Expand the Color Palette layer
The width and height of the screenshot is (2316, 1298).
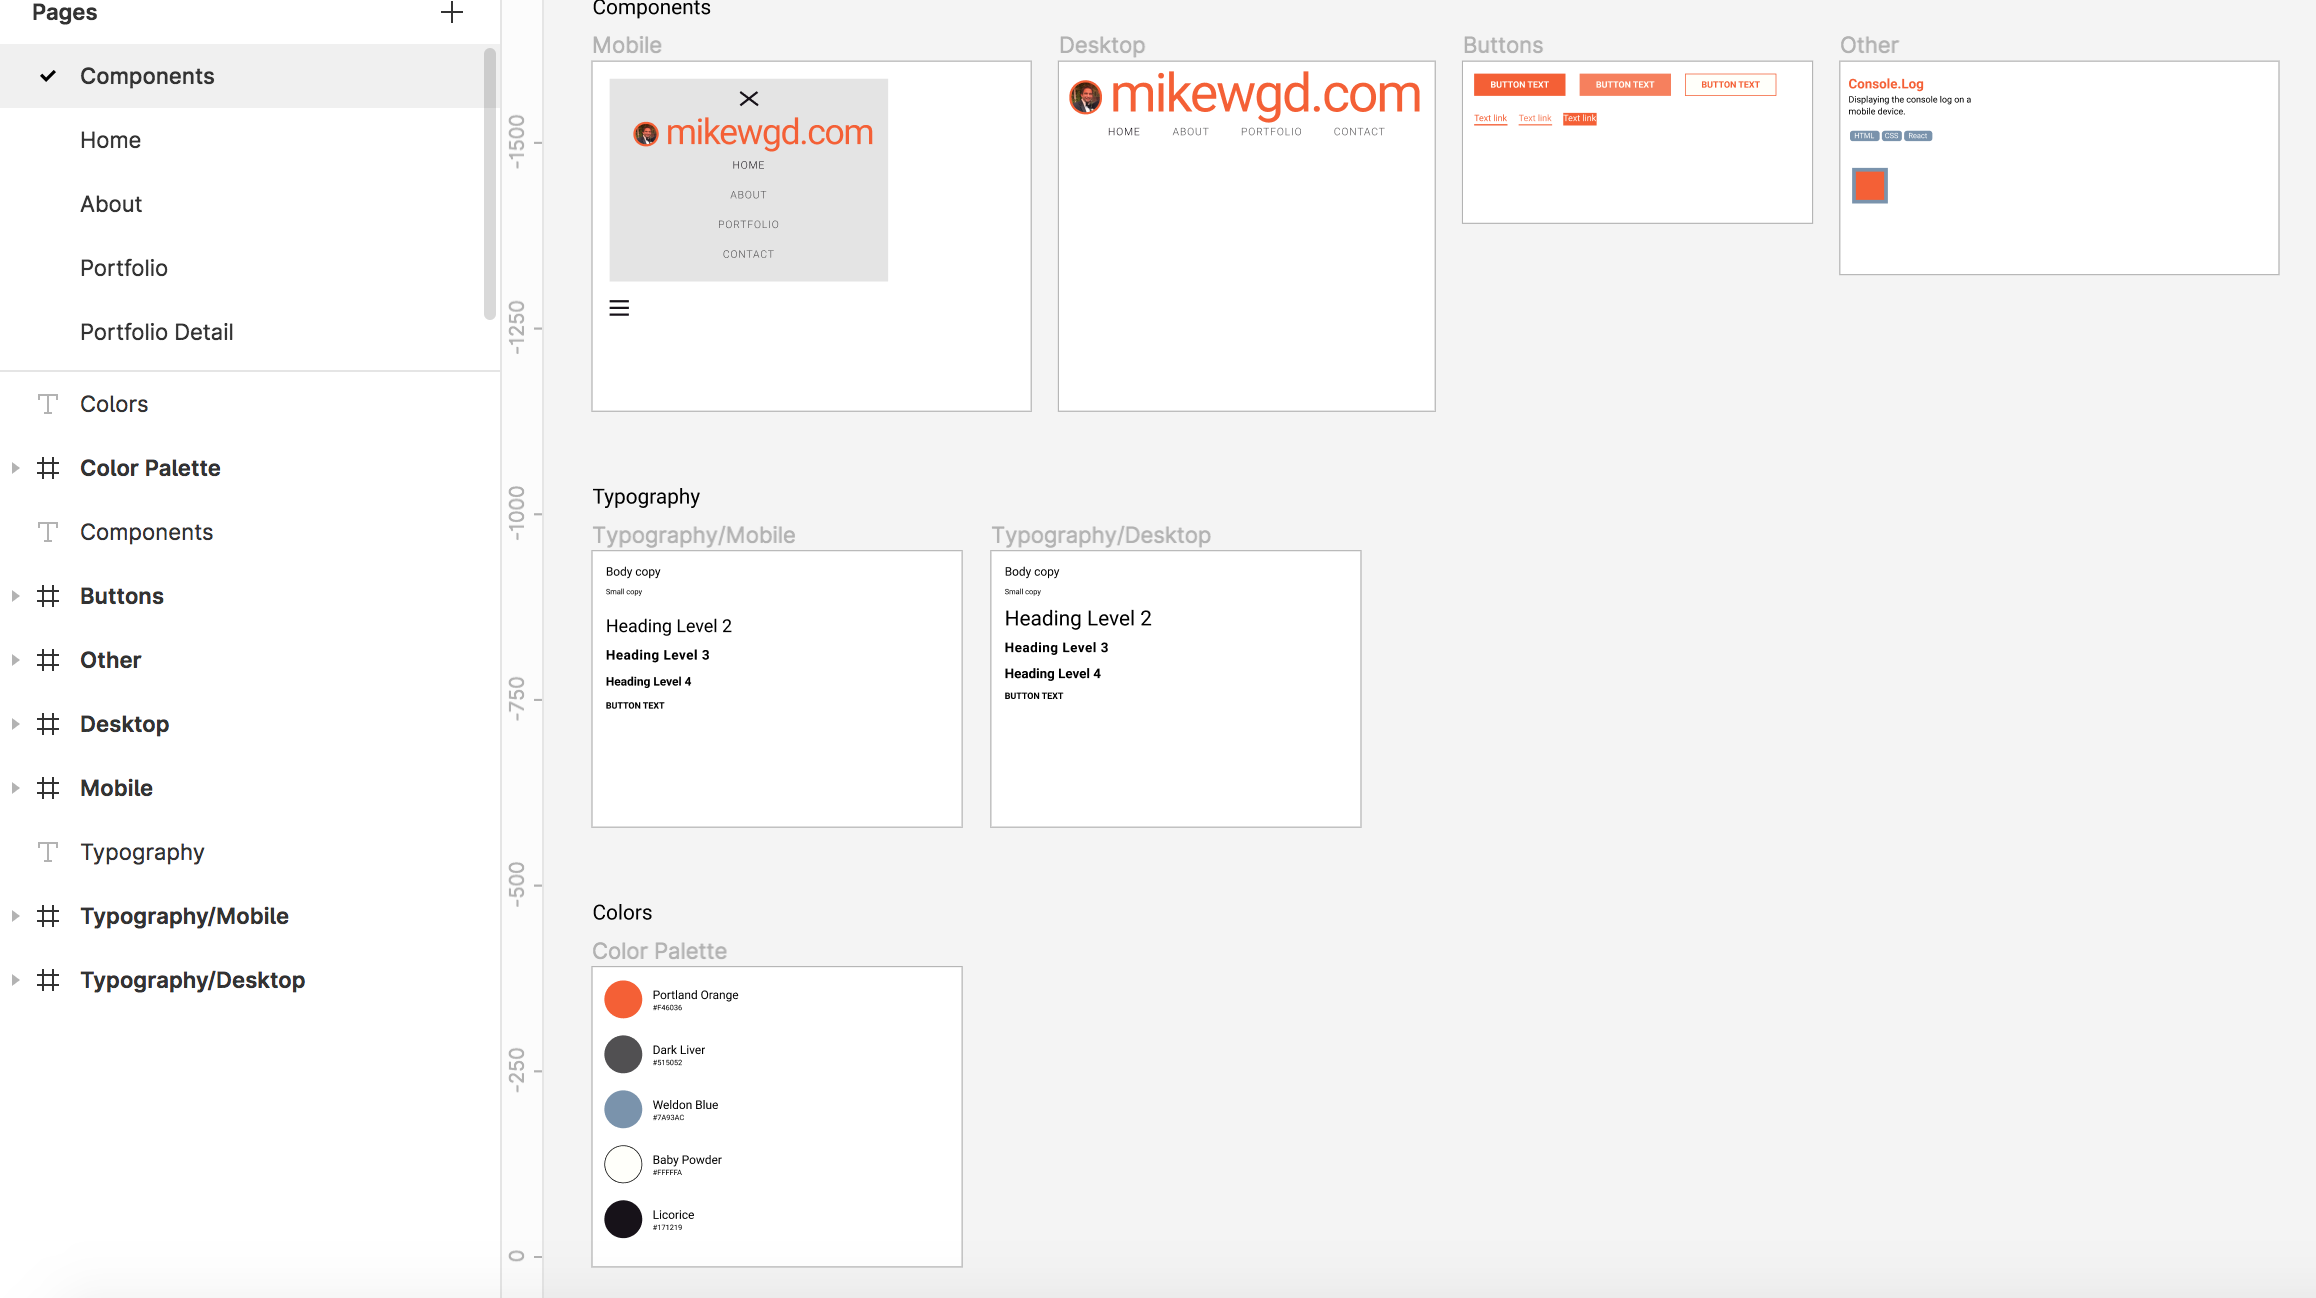[x=15, y=468]
